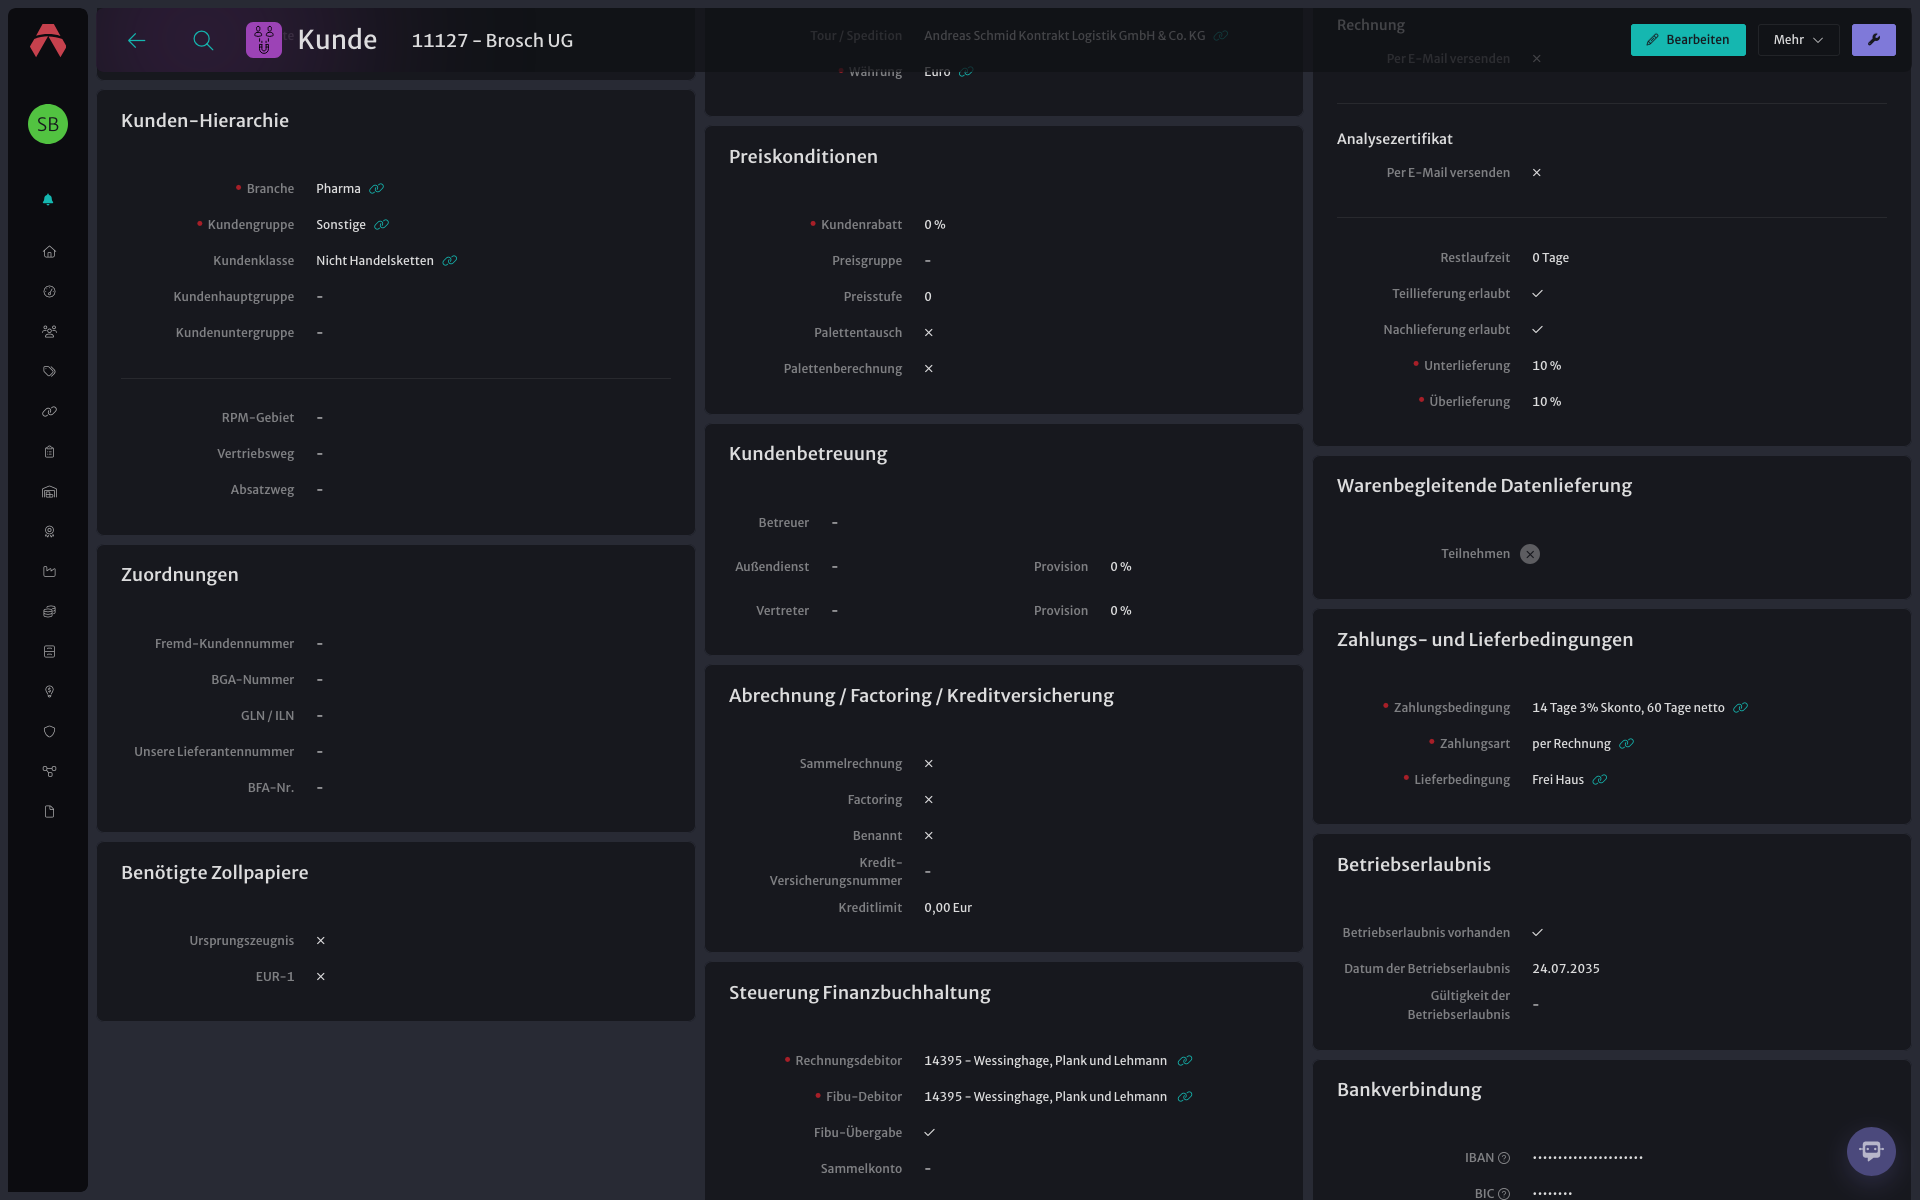
Task: Go to home icon in sidebar
Action: pyautogui.click(x=49, y=252)
